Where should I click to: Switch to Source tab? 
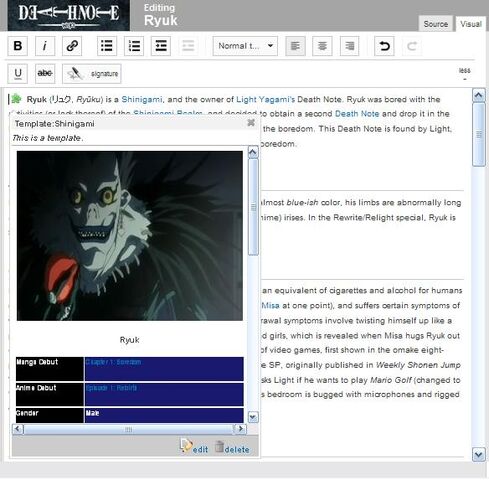tap(435, 24)
